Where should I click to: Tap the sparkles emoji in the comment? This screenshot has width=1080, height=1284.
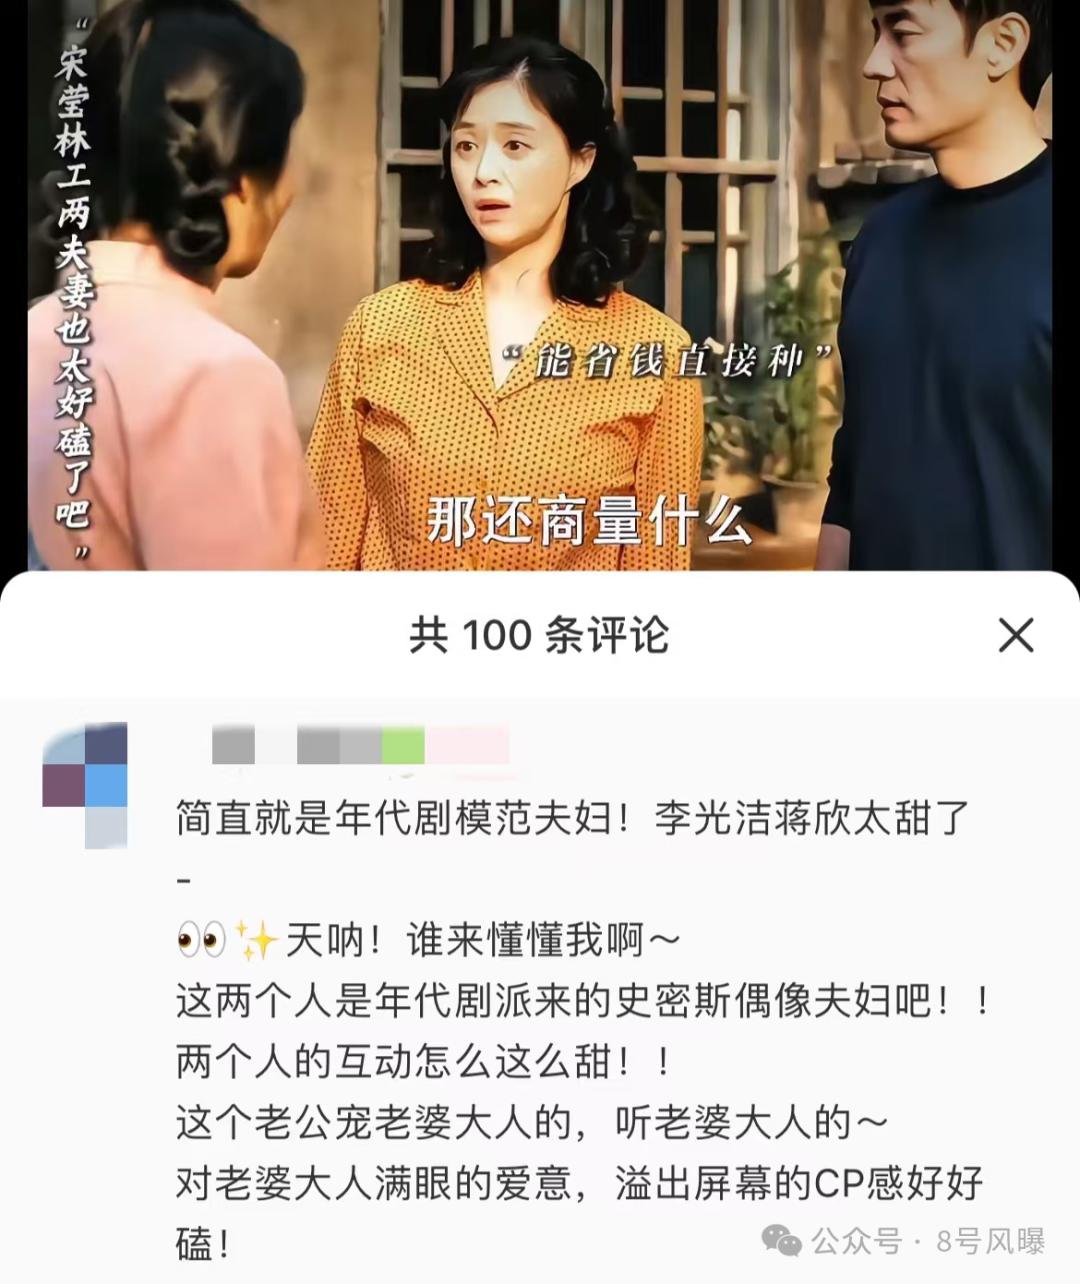point(256,940)
